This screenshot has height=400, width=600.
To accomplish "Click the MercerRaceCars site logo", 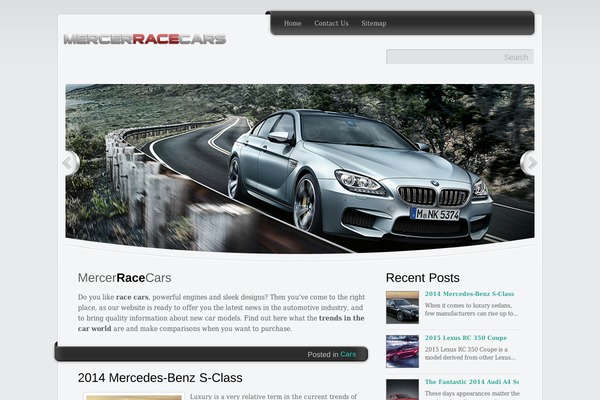I will click(145, 39).
